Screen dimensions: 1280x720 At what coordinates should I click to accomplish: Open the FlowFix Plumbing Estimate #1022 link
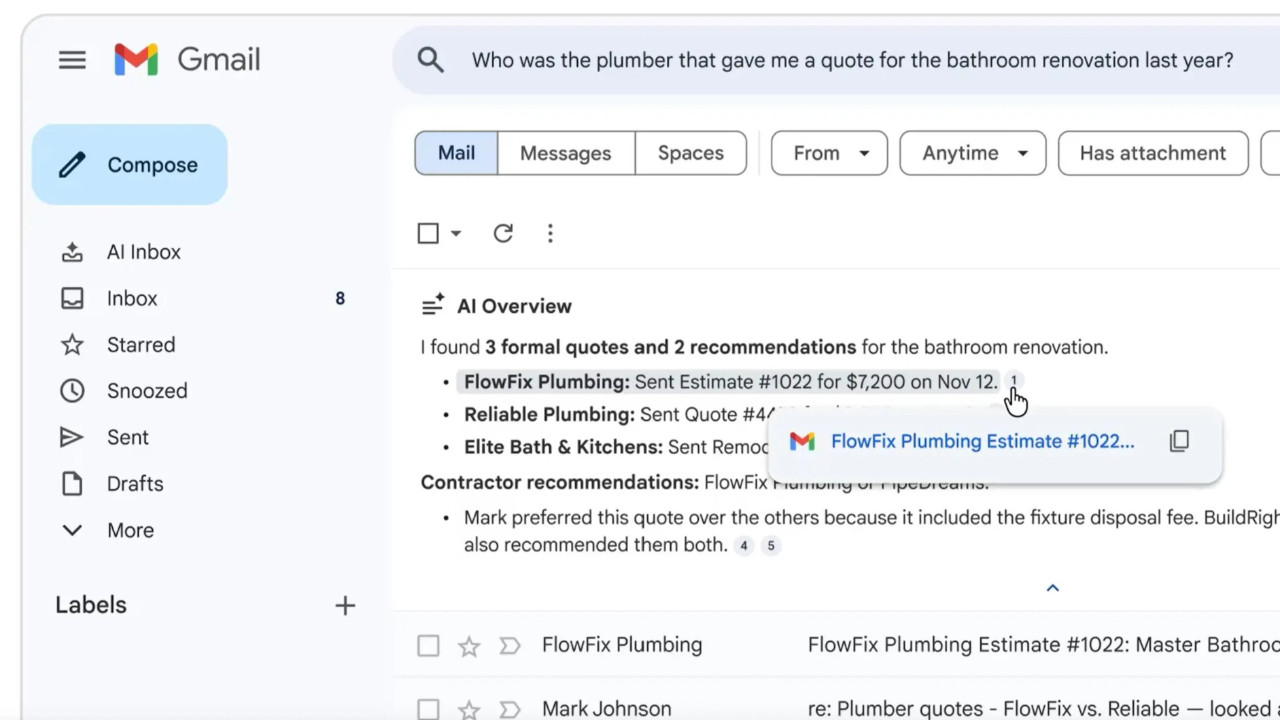pos(982,441)
